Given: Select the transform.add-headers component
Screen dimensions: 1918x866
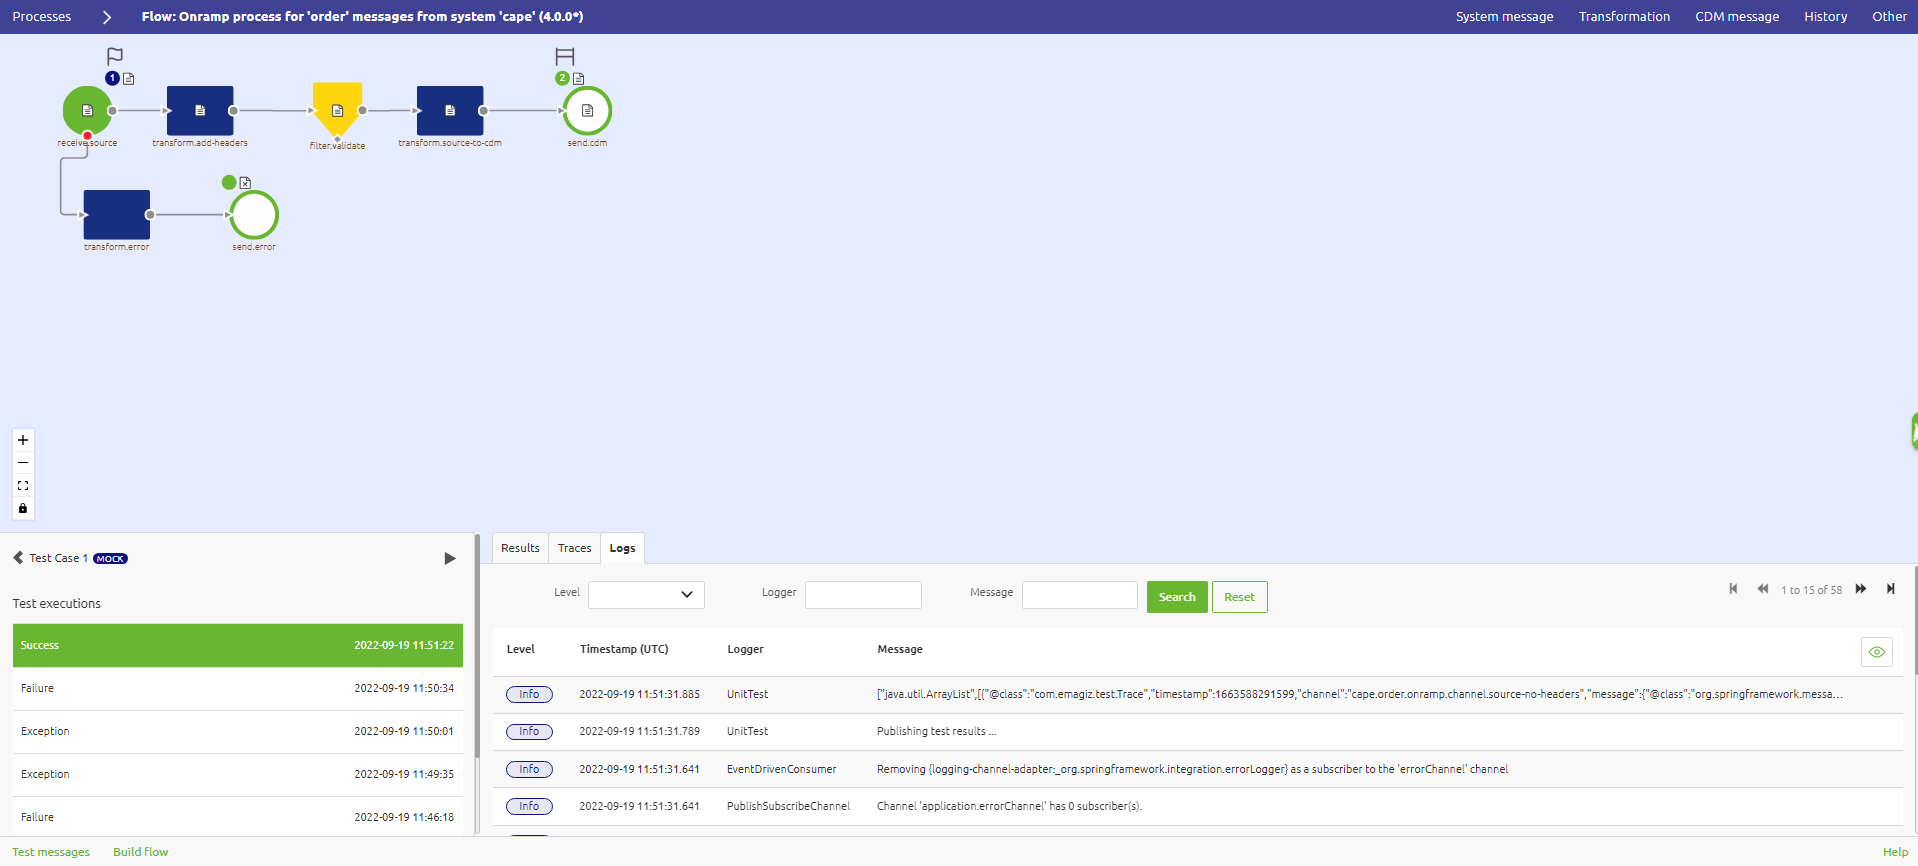Looking at the screenshot, I should [200, 110].
